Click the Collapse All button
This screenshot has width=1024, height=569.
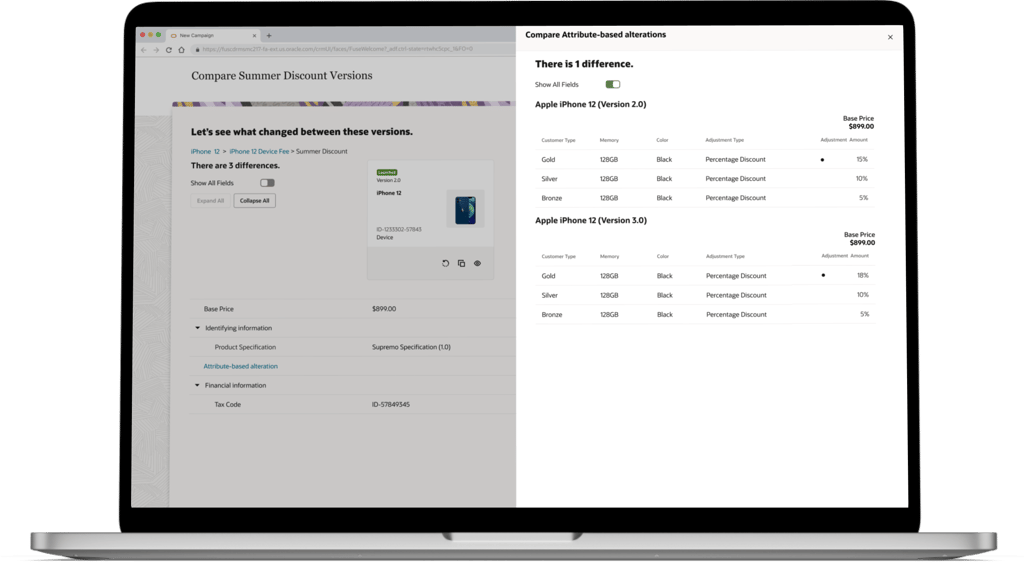(255, 201)
